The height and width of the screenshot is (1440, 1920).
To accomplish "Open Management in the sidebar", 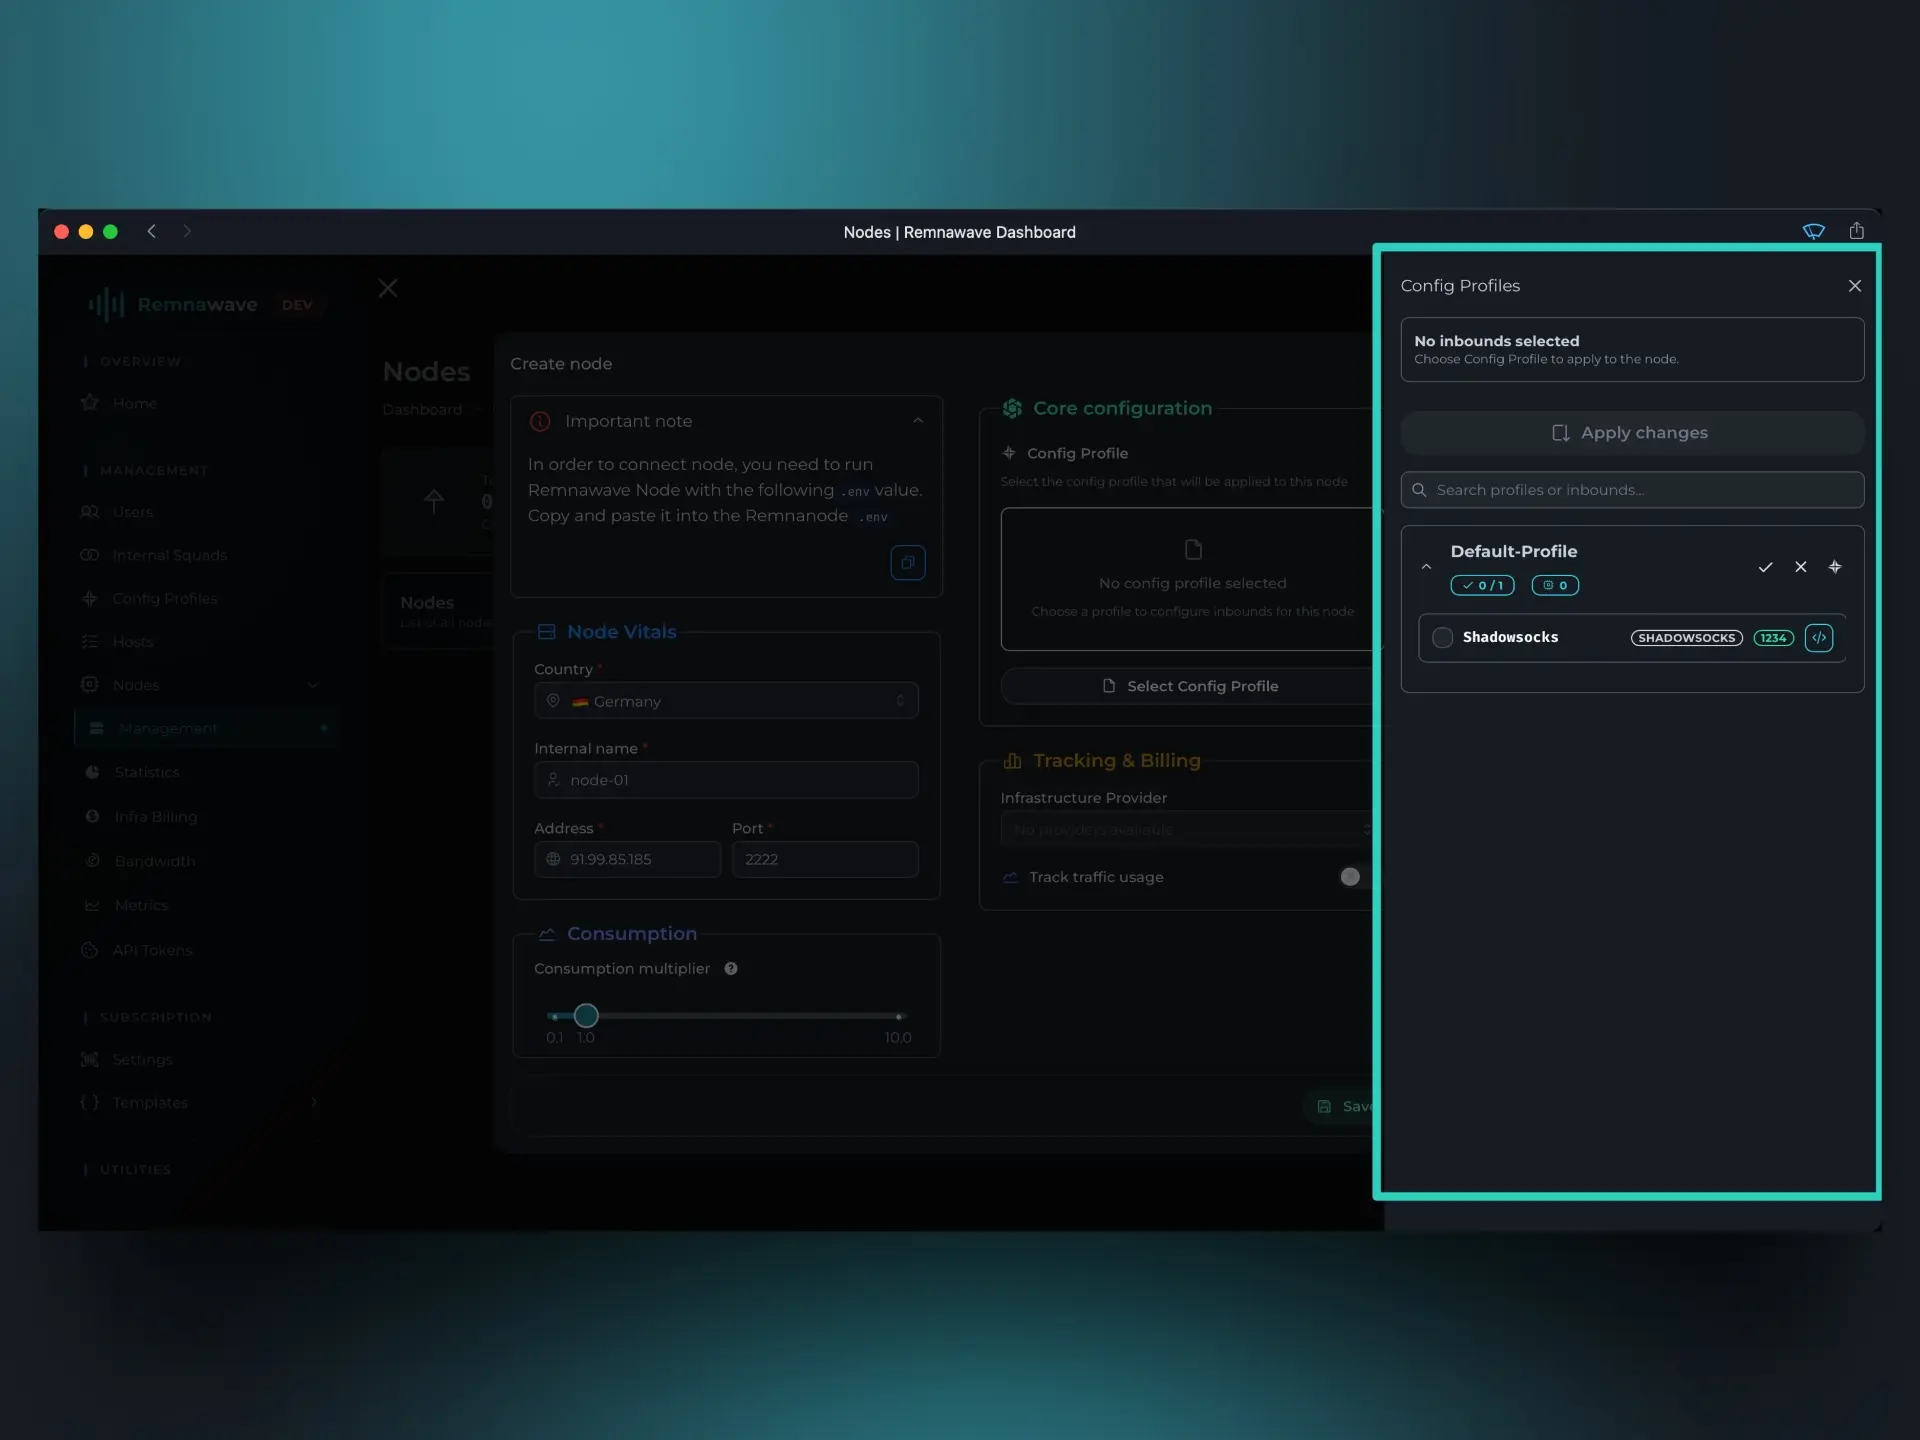I will tap(166, 728).
